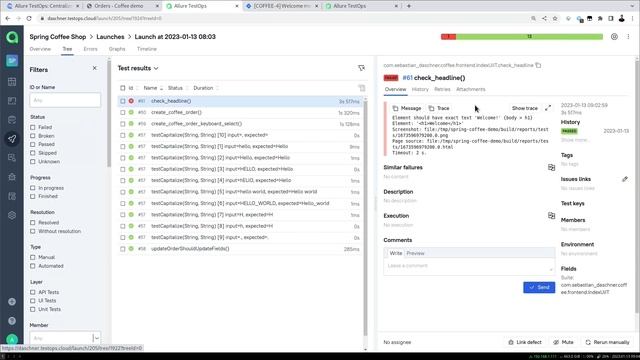Image resolution: width=640 pixels, height=360 pixels.
Task: Go to Launches breadcrumb link
Action: click(110, 37)
